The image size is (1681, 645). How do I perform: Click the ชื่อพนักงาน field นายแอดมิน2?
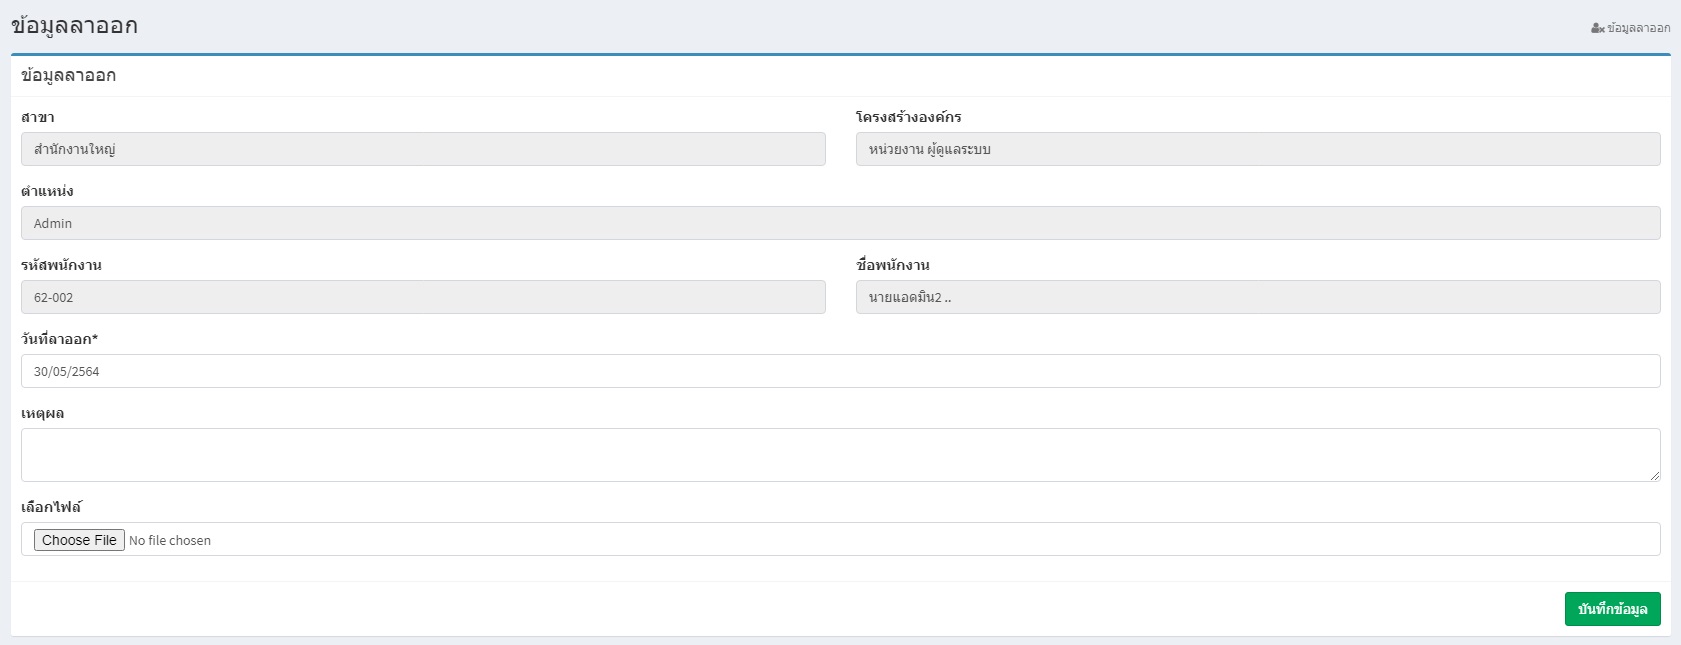1258,297
